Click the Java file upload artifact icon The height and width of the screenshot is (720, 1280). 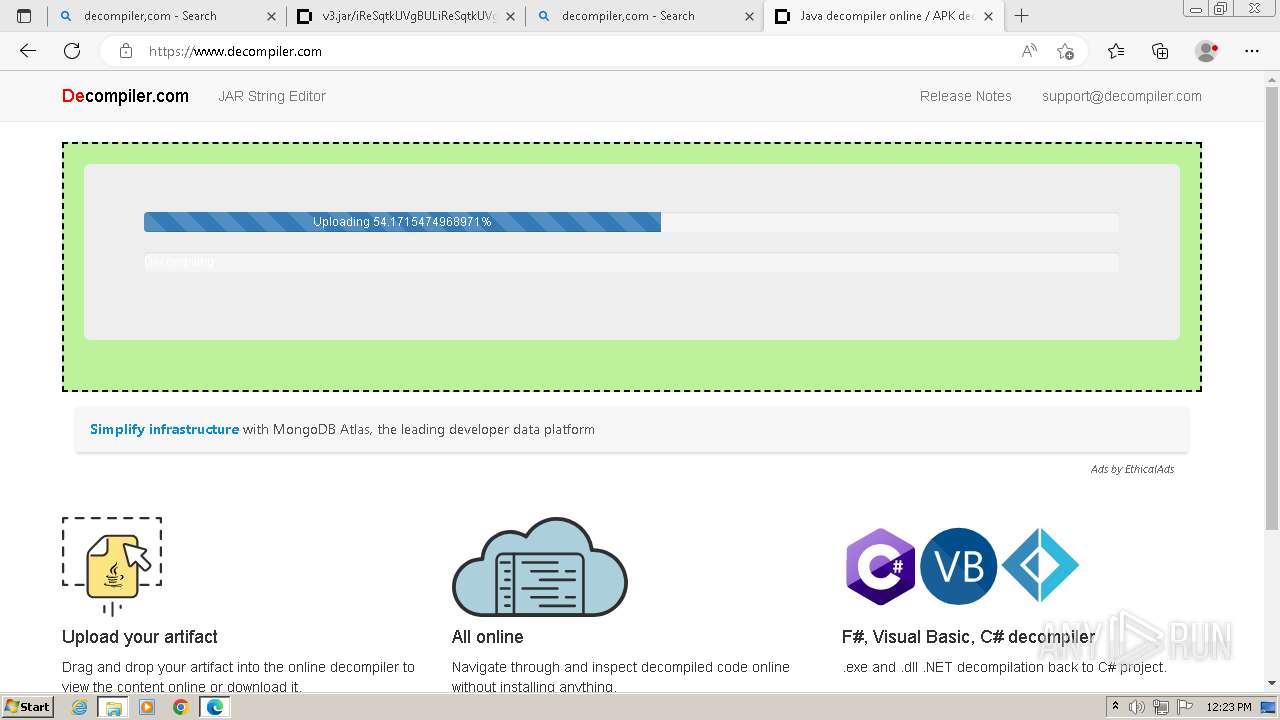click(112, 566)
